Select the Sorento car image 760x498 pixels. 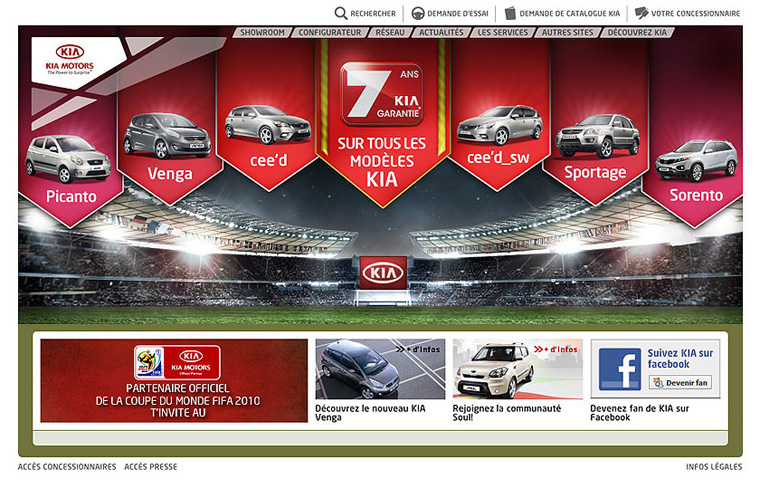pos(696,160)
